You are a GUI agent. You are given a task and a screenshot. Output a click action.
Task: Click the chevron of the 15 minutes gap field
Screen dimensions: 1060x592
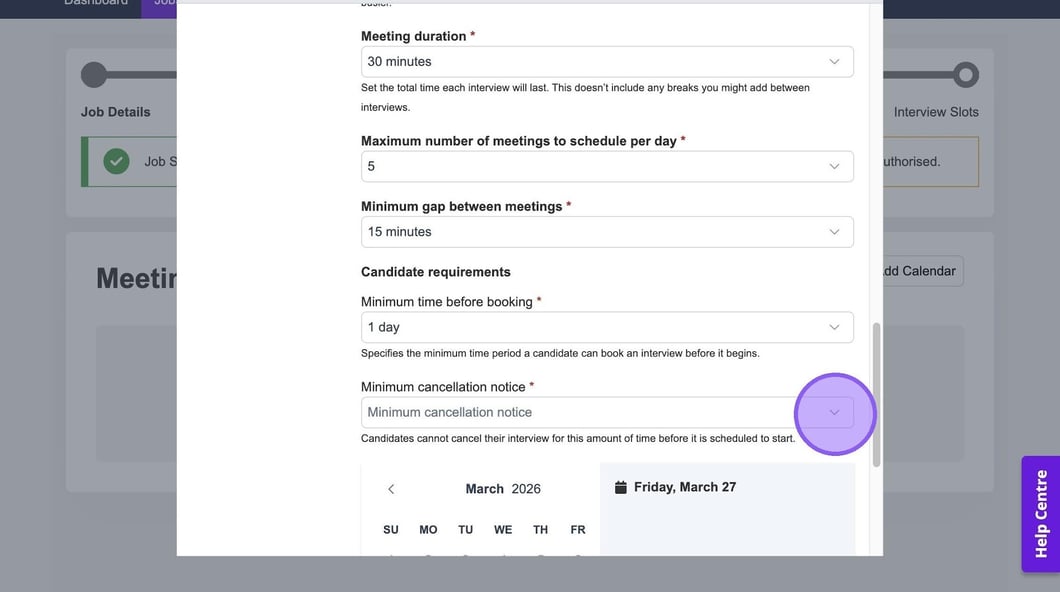click(x=834, y=232)
